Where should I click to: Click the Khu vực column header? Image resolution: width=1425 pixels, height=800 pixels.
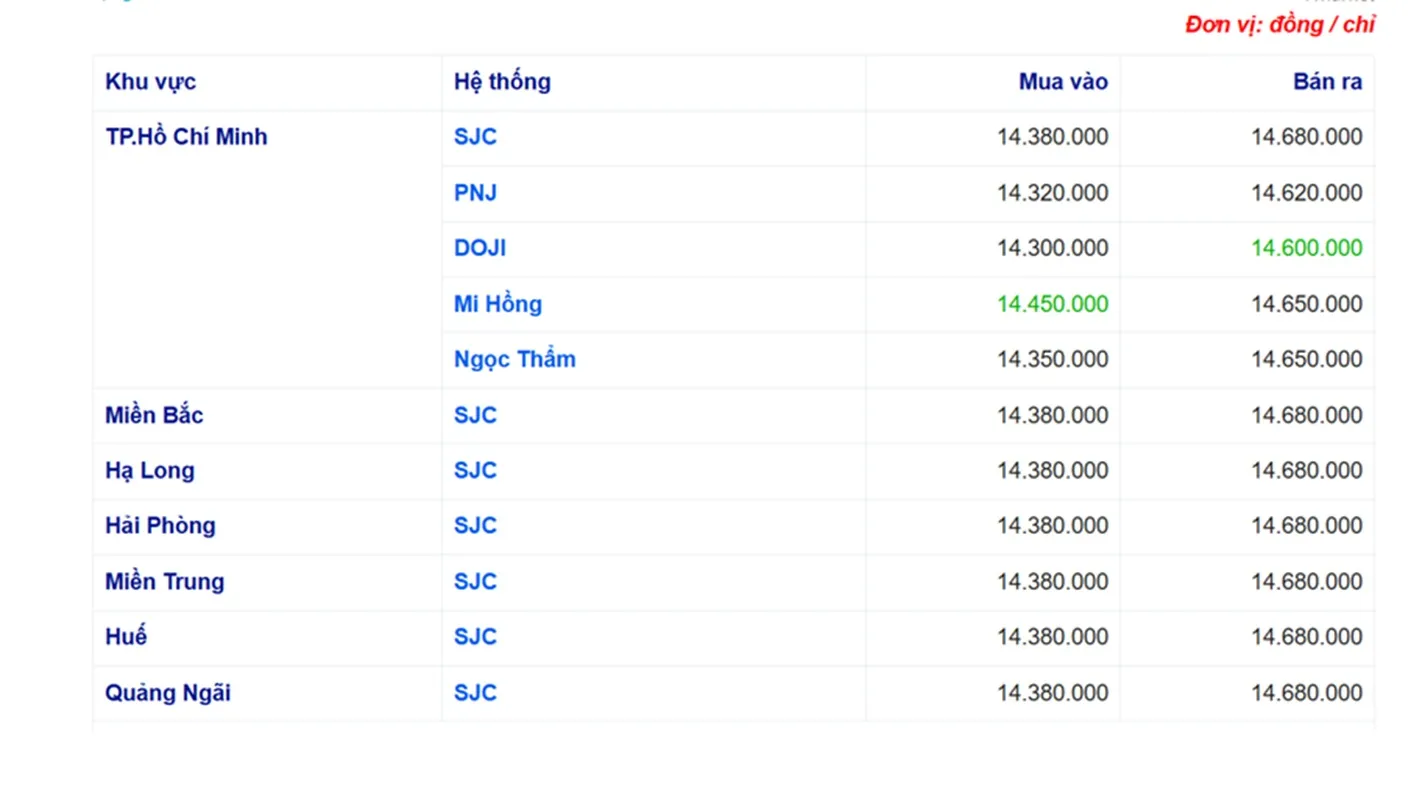(x=151, y=82)
